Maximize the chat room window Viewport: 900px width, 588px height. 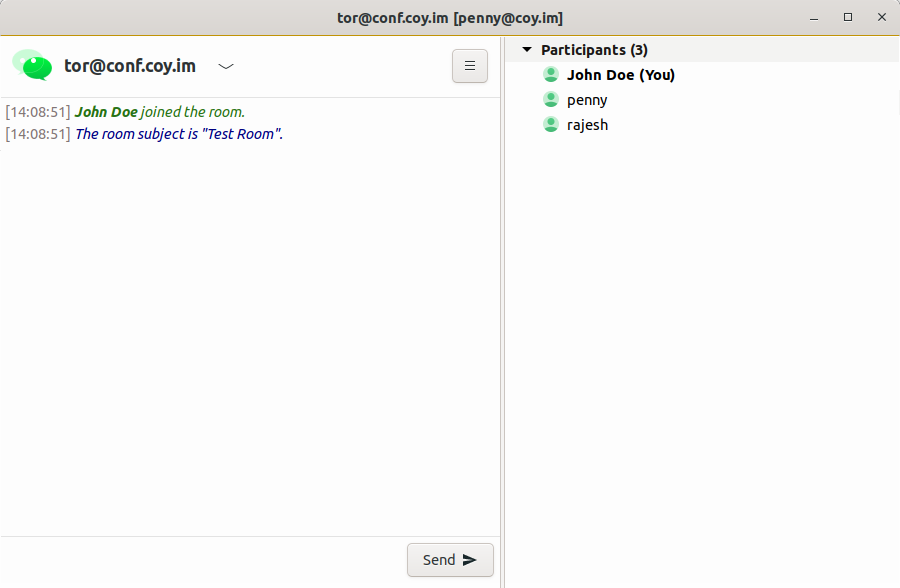point(848,17)
